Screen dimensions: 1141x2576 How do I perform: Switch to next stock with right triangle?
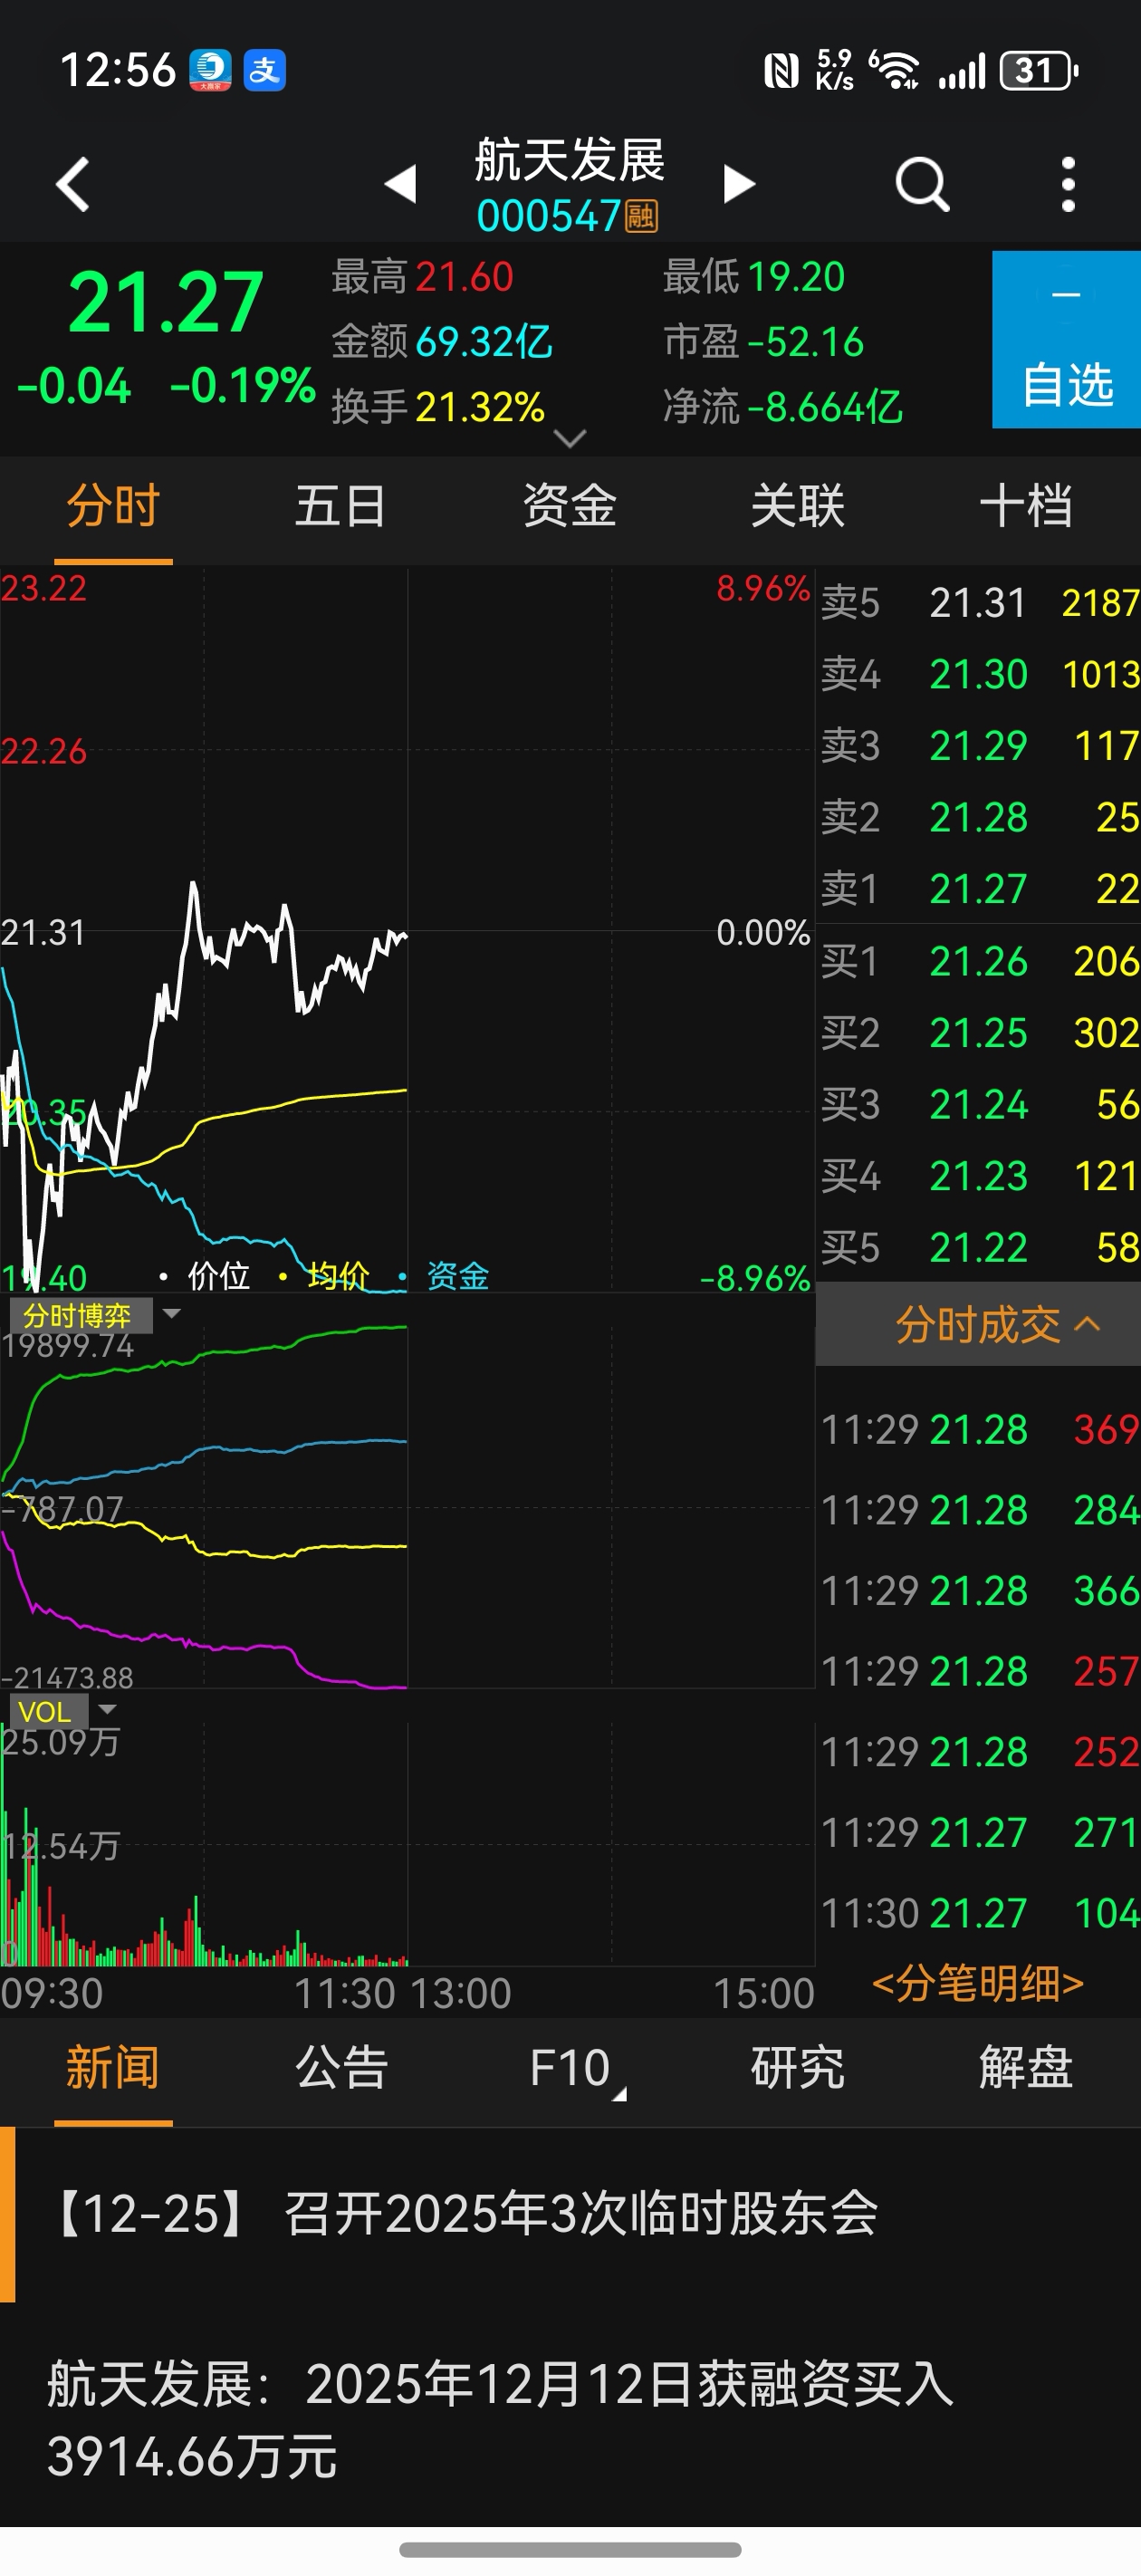(x=738, y=184)
